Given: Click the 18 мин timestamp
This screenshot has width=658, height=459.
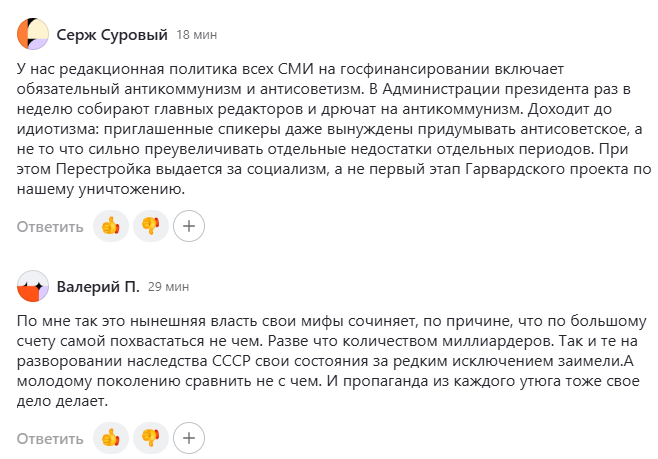Looking at the screenshot, I should (x=196, y=35).
